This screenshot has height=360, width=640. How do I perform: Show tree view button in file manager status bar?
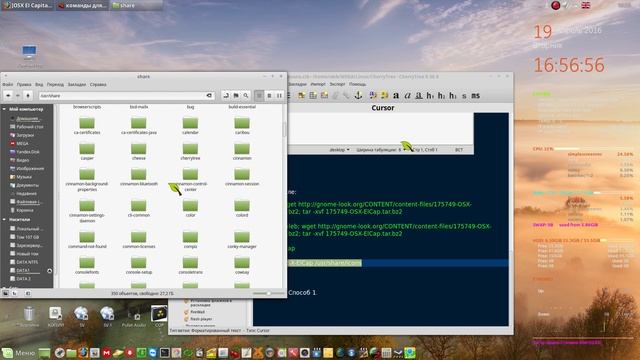click(14, 293)
